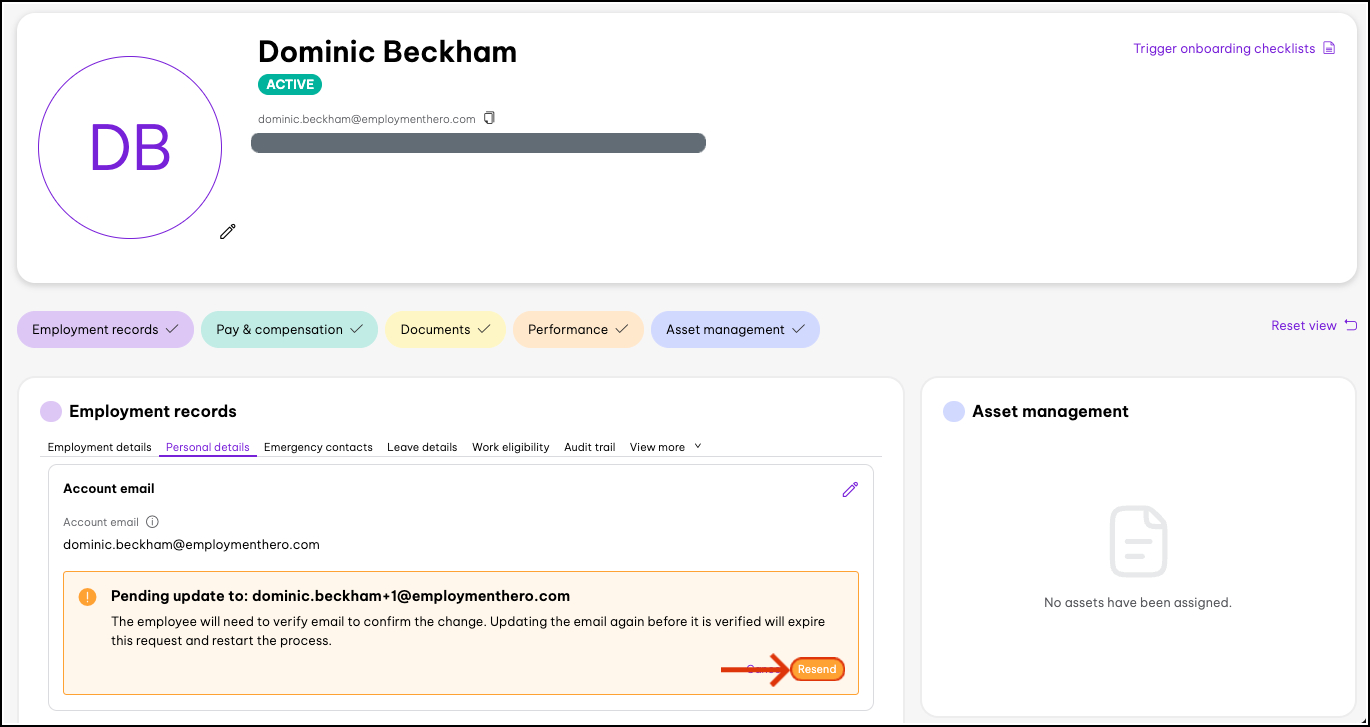Click the no-assets document icon in Asset management
The height and width of the screenshot is (727, 1370).
[1137, 540]
